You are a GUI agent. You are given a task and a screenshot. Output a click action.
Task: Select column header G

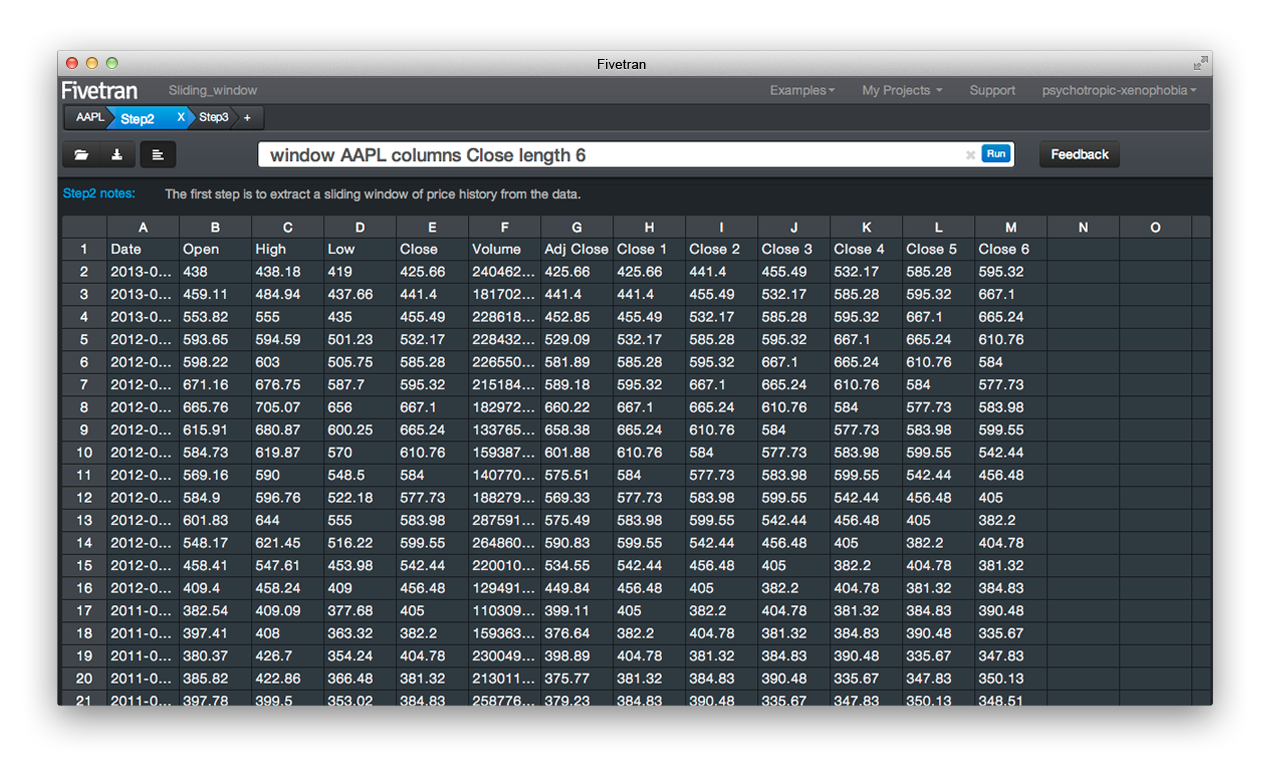click(x=576, y=227)
